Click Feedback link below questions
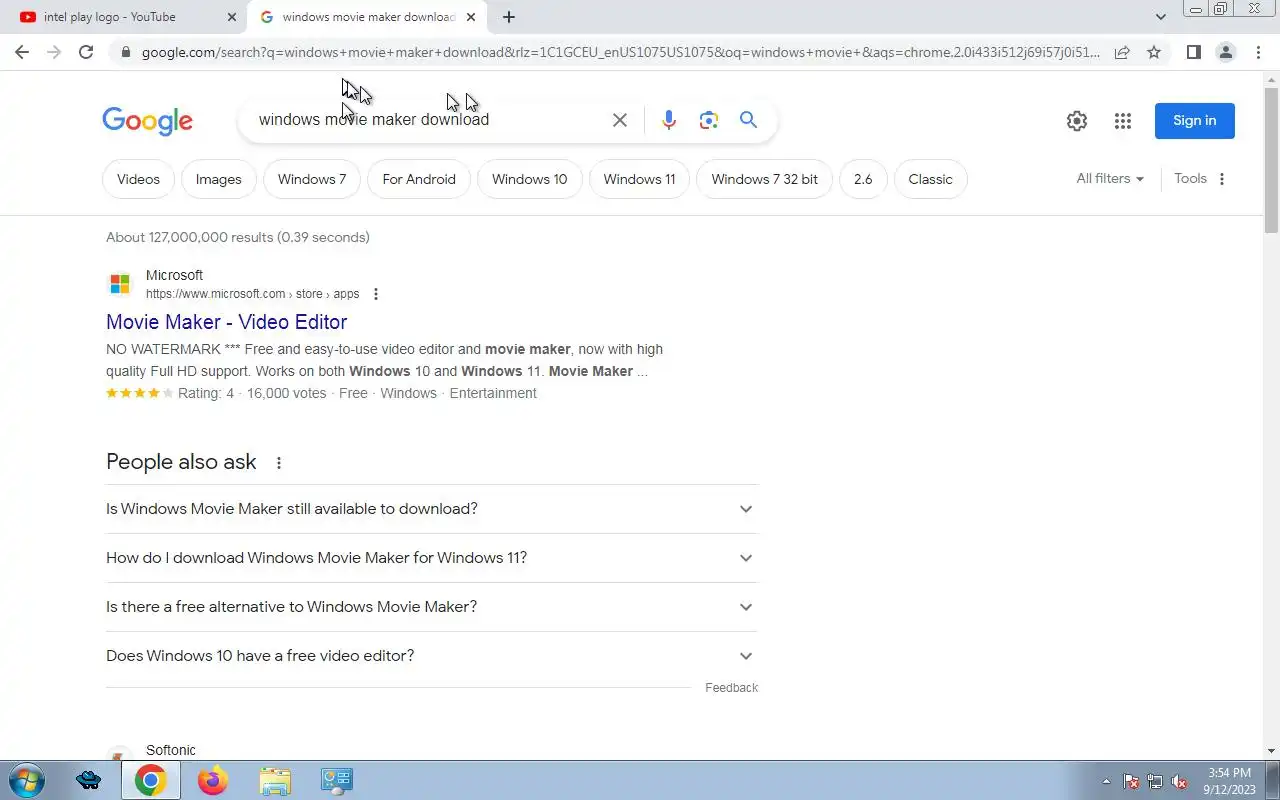Screen dimensions: 1280x800 coord(732,688)
